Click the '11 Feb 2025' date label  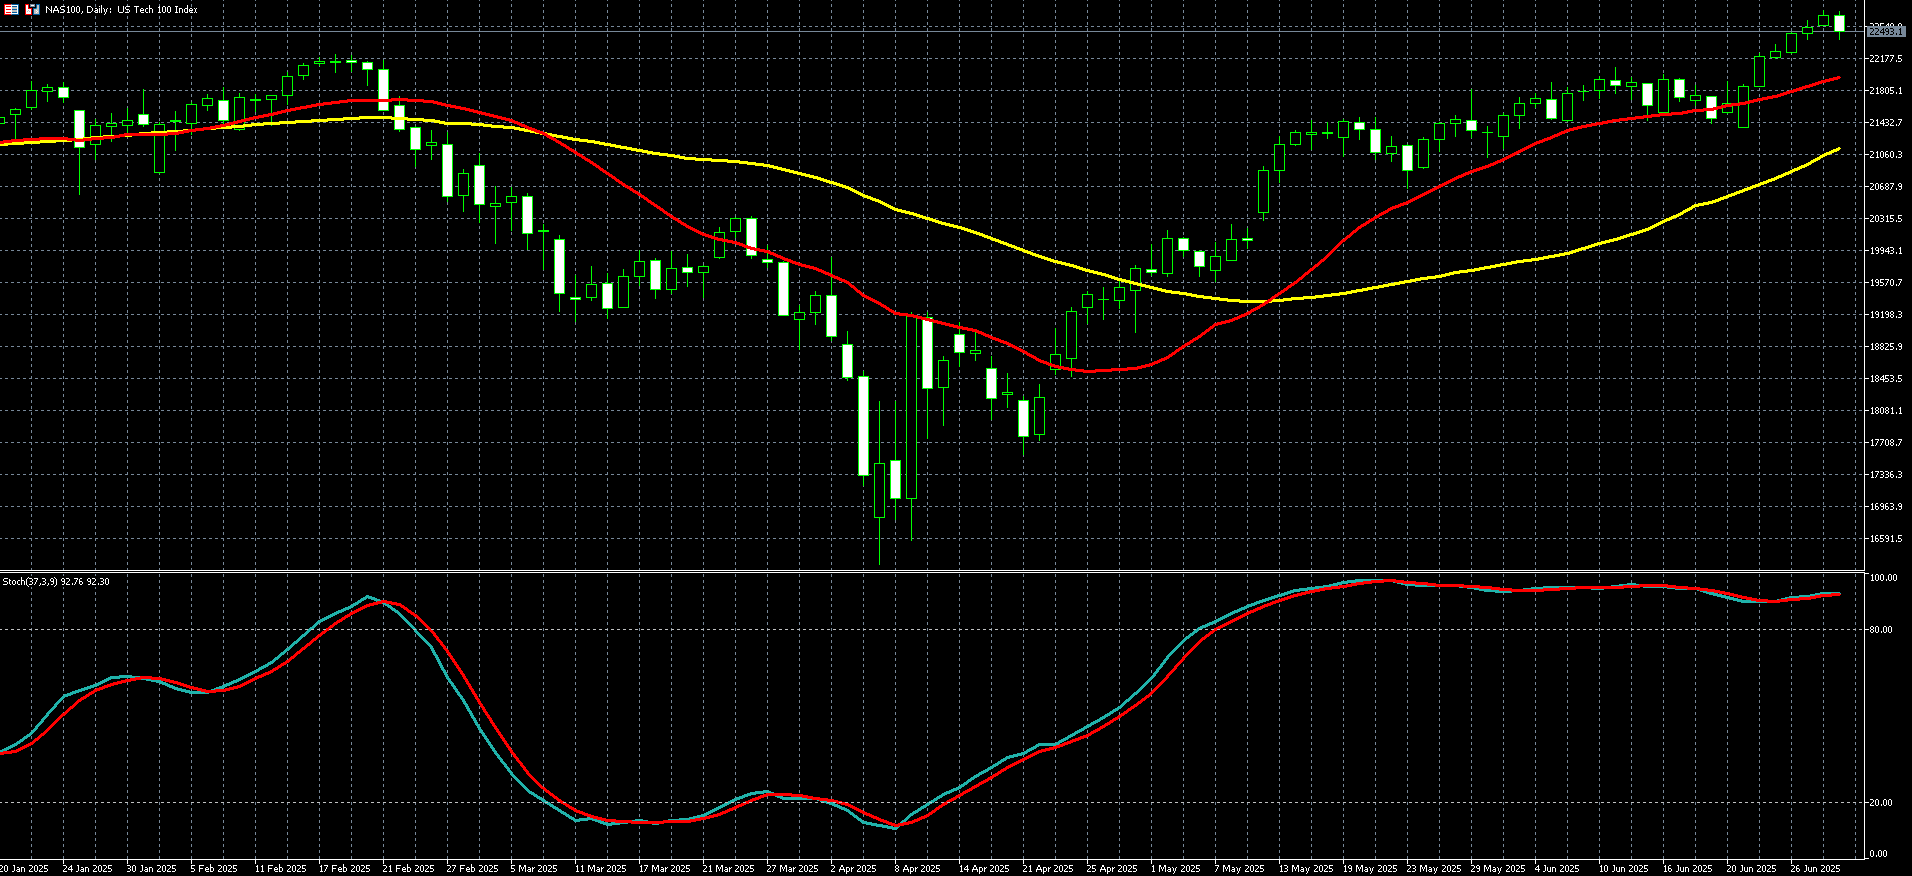tap(280, 869)
